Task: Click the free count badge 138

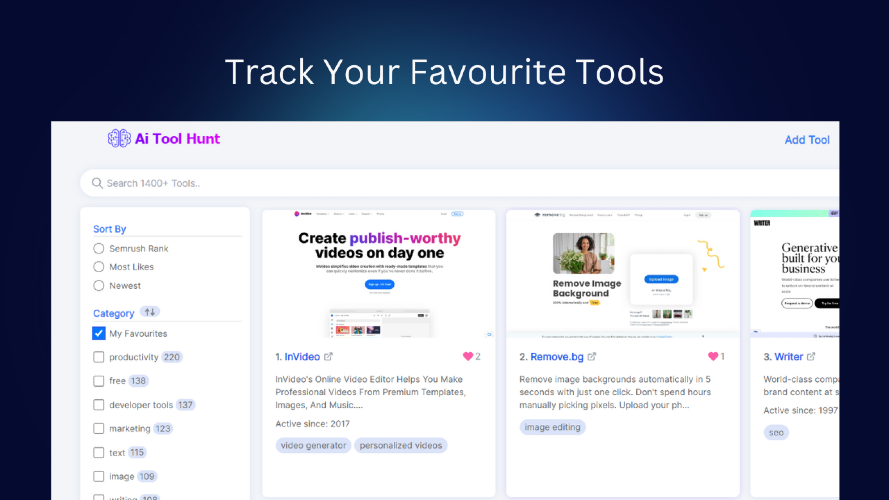Action: (x=138, y=381)
